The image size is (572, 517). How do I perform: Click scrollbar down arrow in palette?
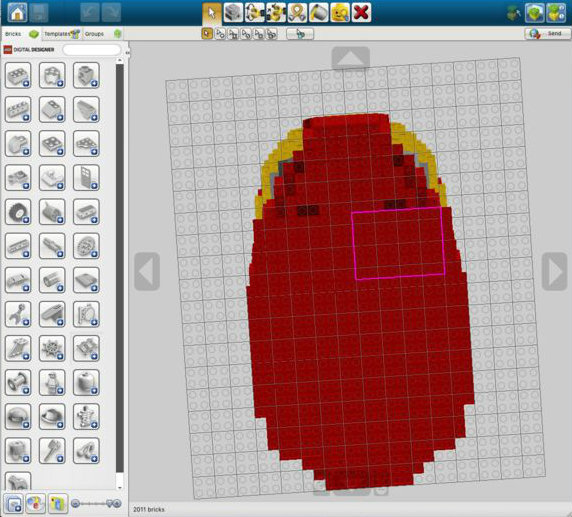pyautogui.click(x=120, y=487)
